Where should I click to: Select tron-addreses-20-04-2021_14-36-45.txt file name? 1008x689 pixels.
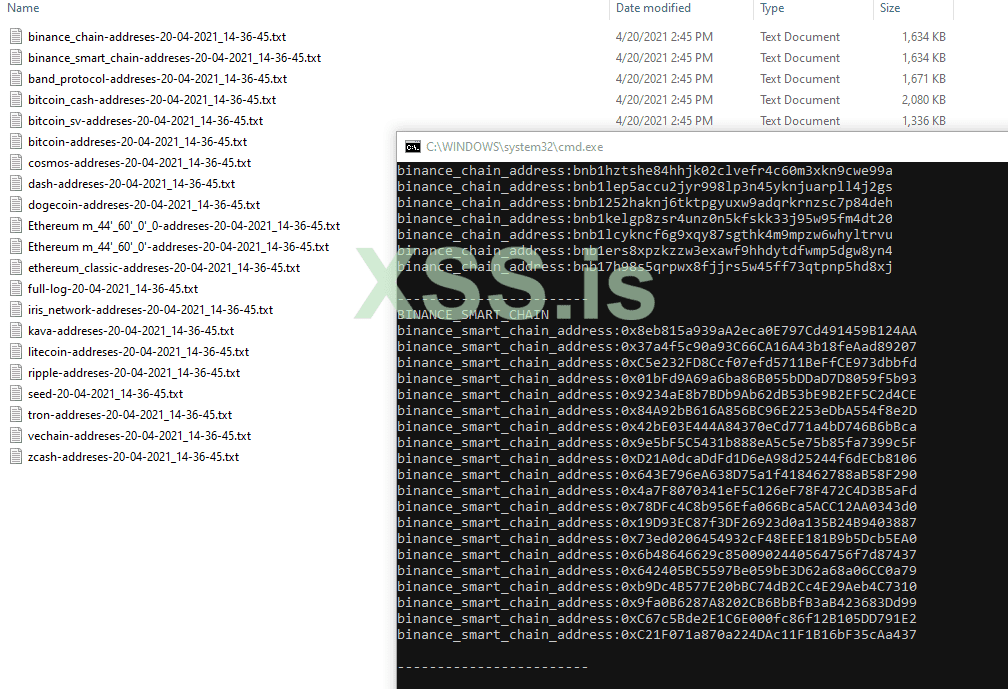(x=130, y=415)
